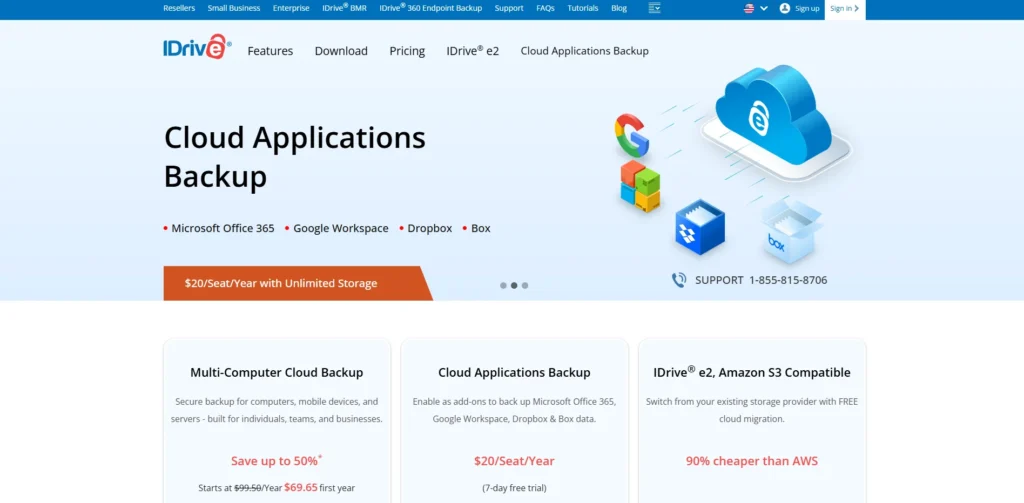Screen dimensions: 1024x503
Task: Click support number 1-855-815-8706
Action: [788, 280]
